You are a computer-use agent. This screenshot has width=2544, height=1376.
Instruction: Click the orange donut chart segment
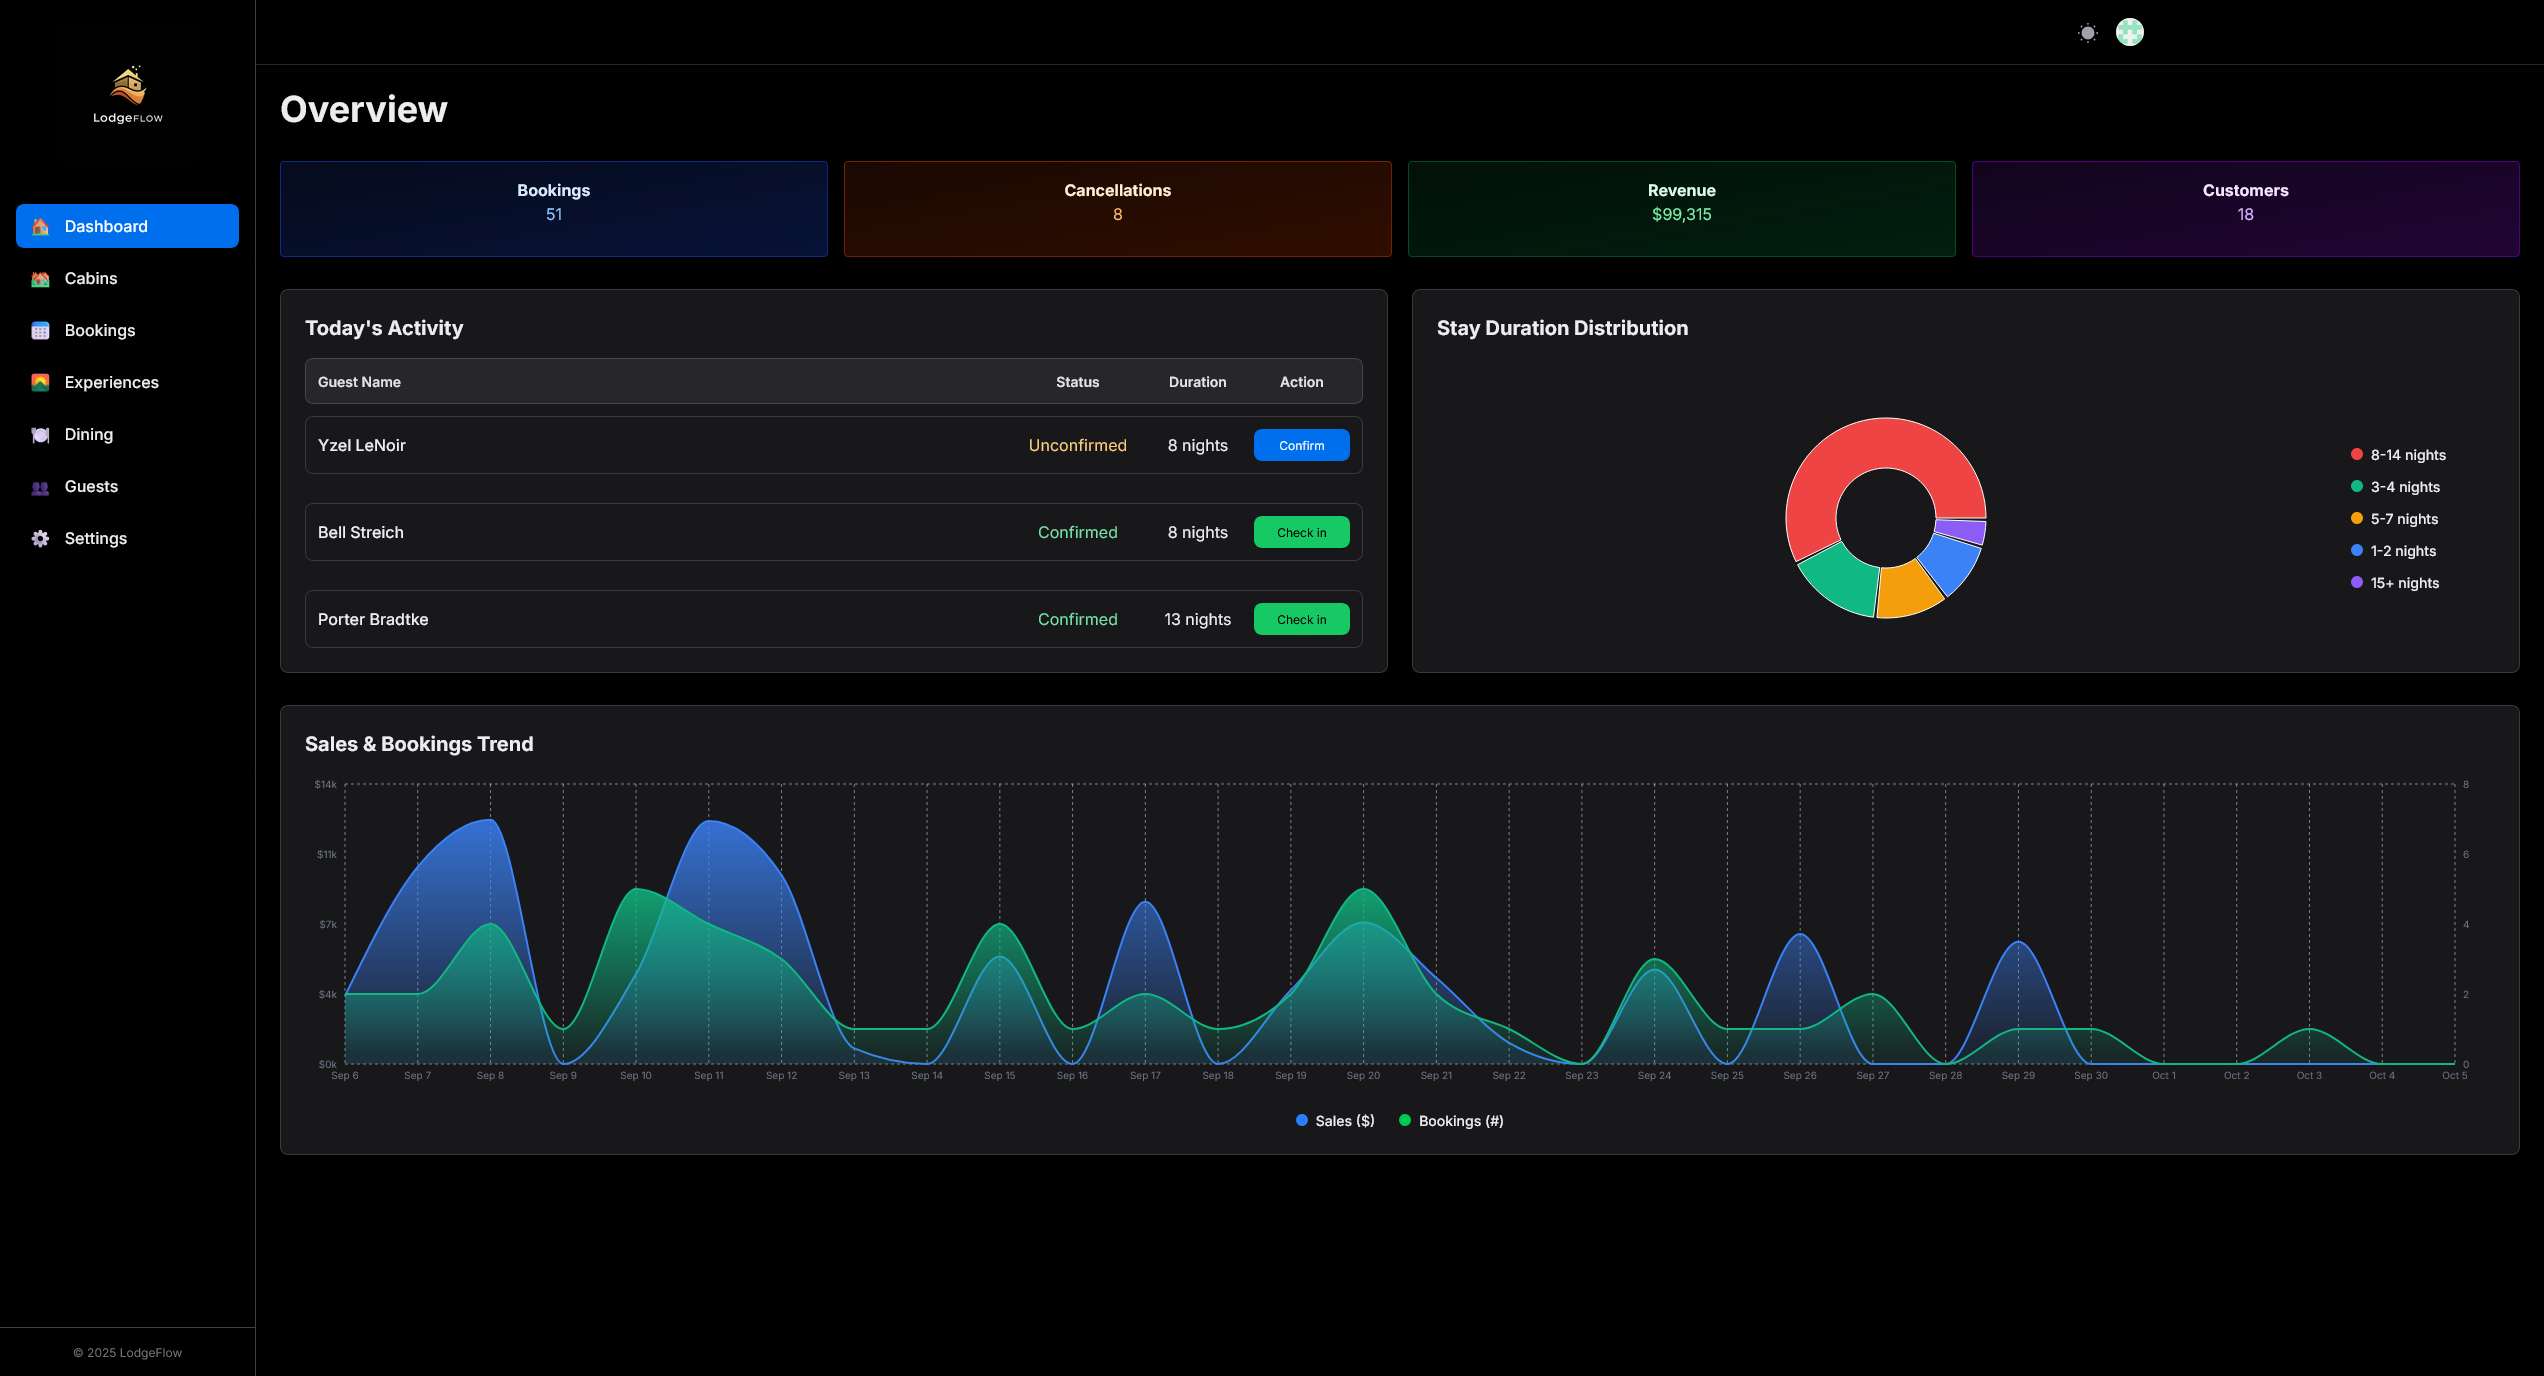(x=1908, y=592)
